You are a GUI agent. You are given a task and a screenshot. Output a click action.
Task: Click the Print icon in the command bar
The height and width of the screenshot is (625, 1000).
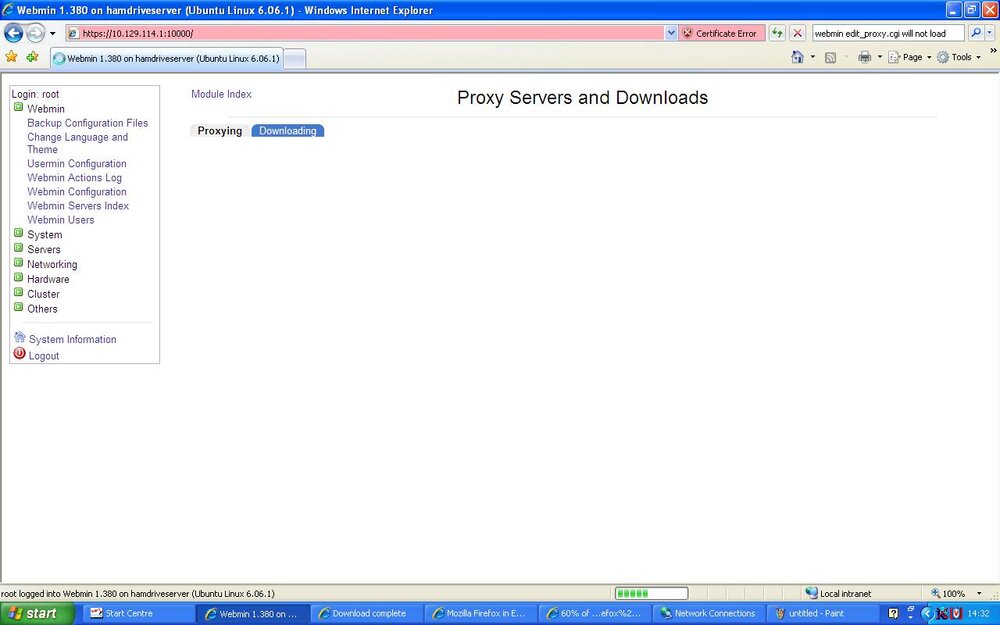(864, 57)
